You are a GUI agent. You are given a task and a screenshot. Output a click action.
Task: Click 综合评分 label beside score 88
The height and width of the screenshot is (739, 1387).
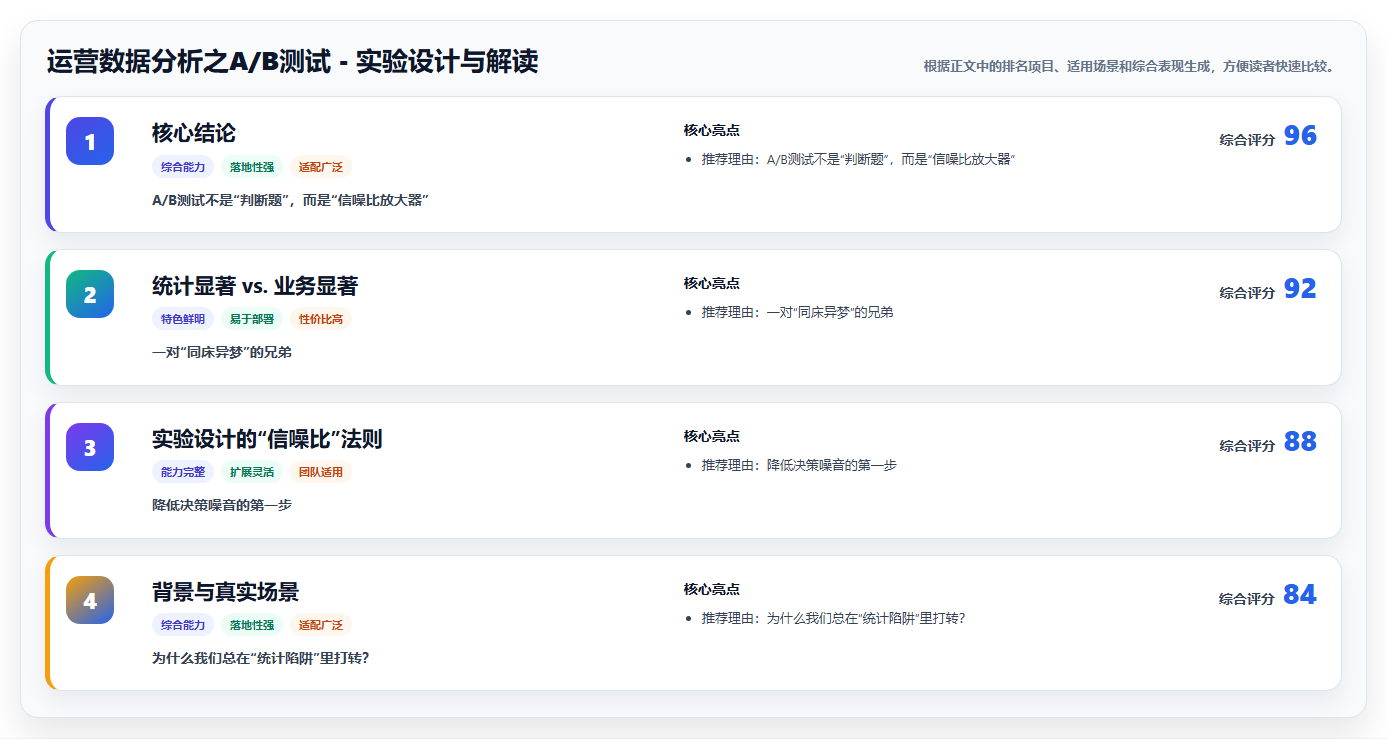click(x=1247, y=447)
